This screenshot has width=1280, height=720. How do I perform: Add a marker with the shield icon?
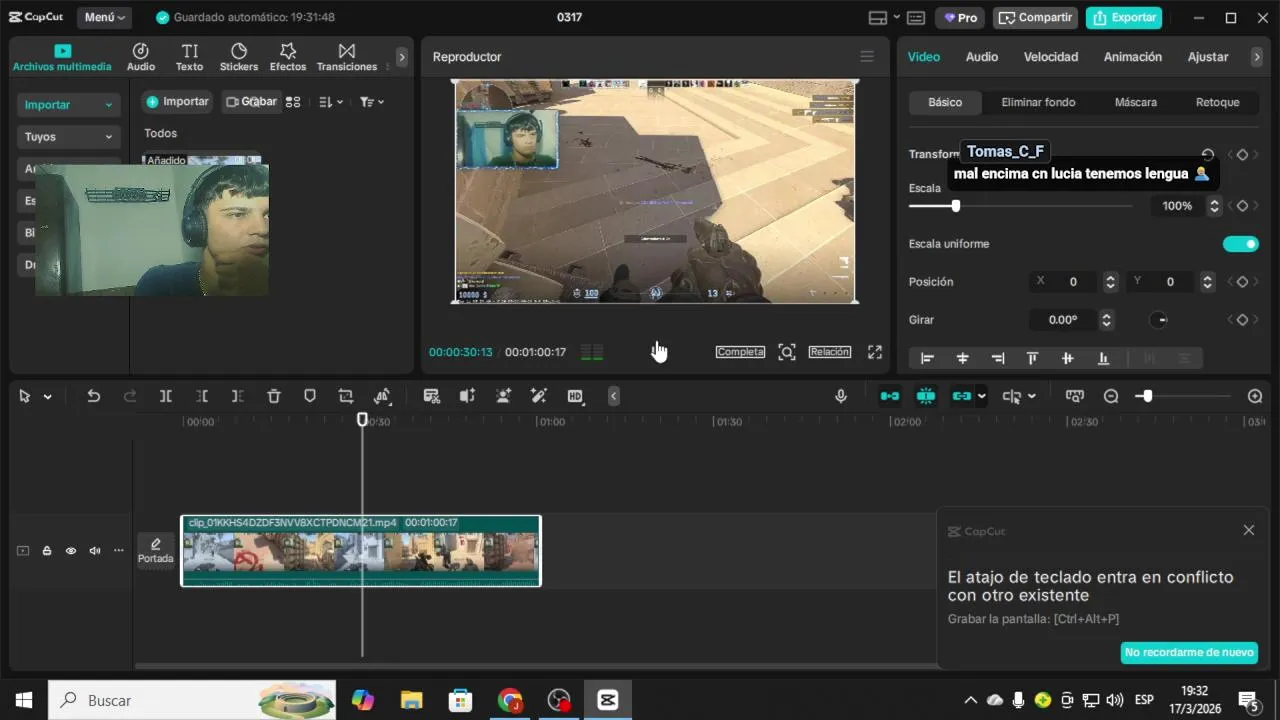310,396
